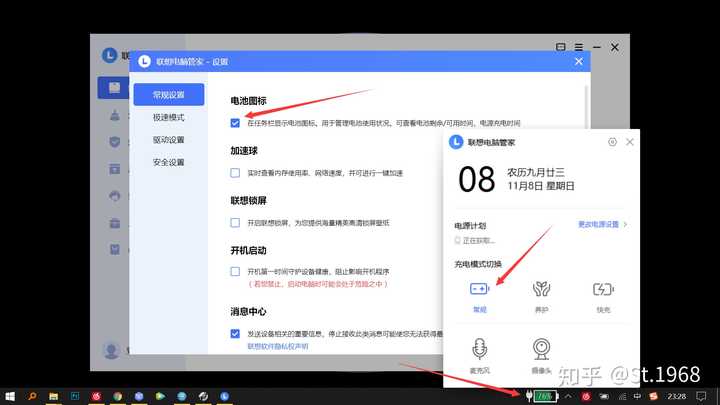Click the 中 input method indicator
720x405 pixels.
637,396
